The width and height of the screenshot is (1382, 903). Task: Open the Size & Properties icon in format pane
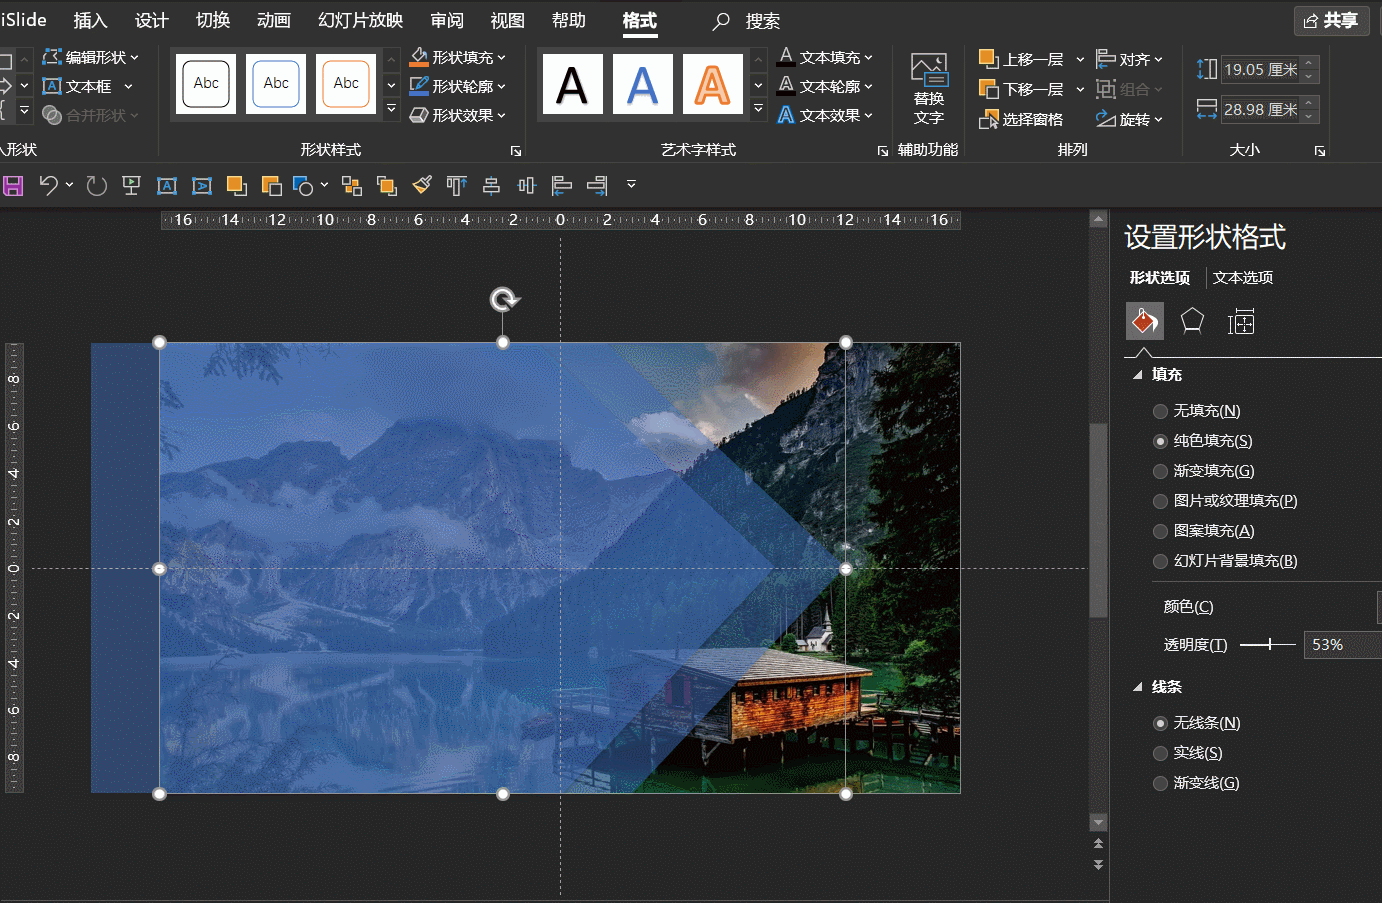[1241, 321]
